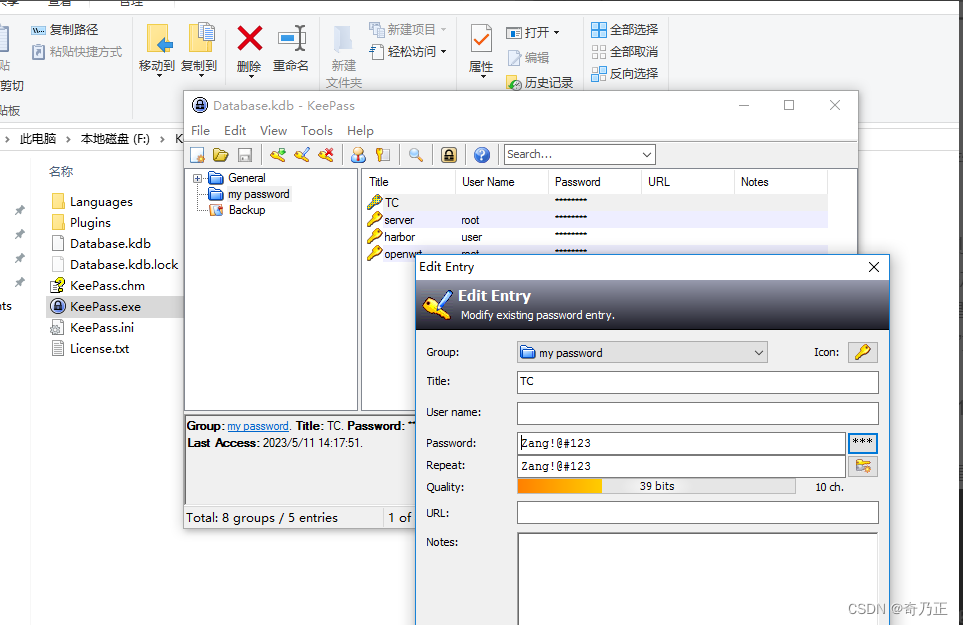Click into the Repeat password field
The height and width of the screenshot is (625, 963).
click(x=681, y=466)
